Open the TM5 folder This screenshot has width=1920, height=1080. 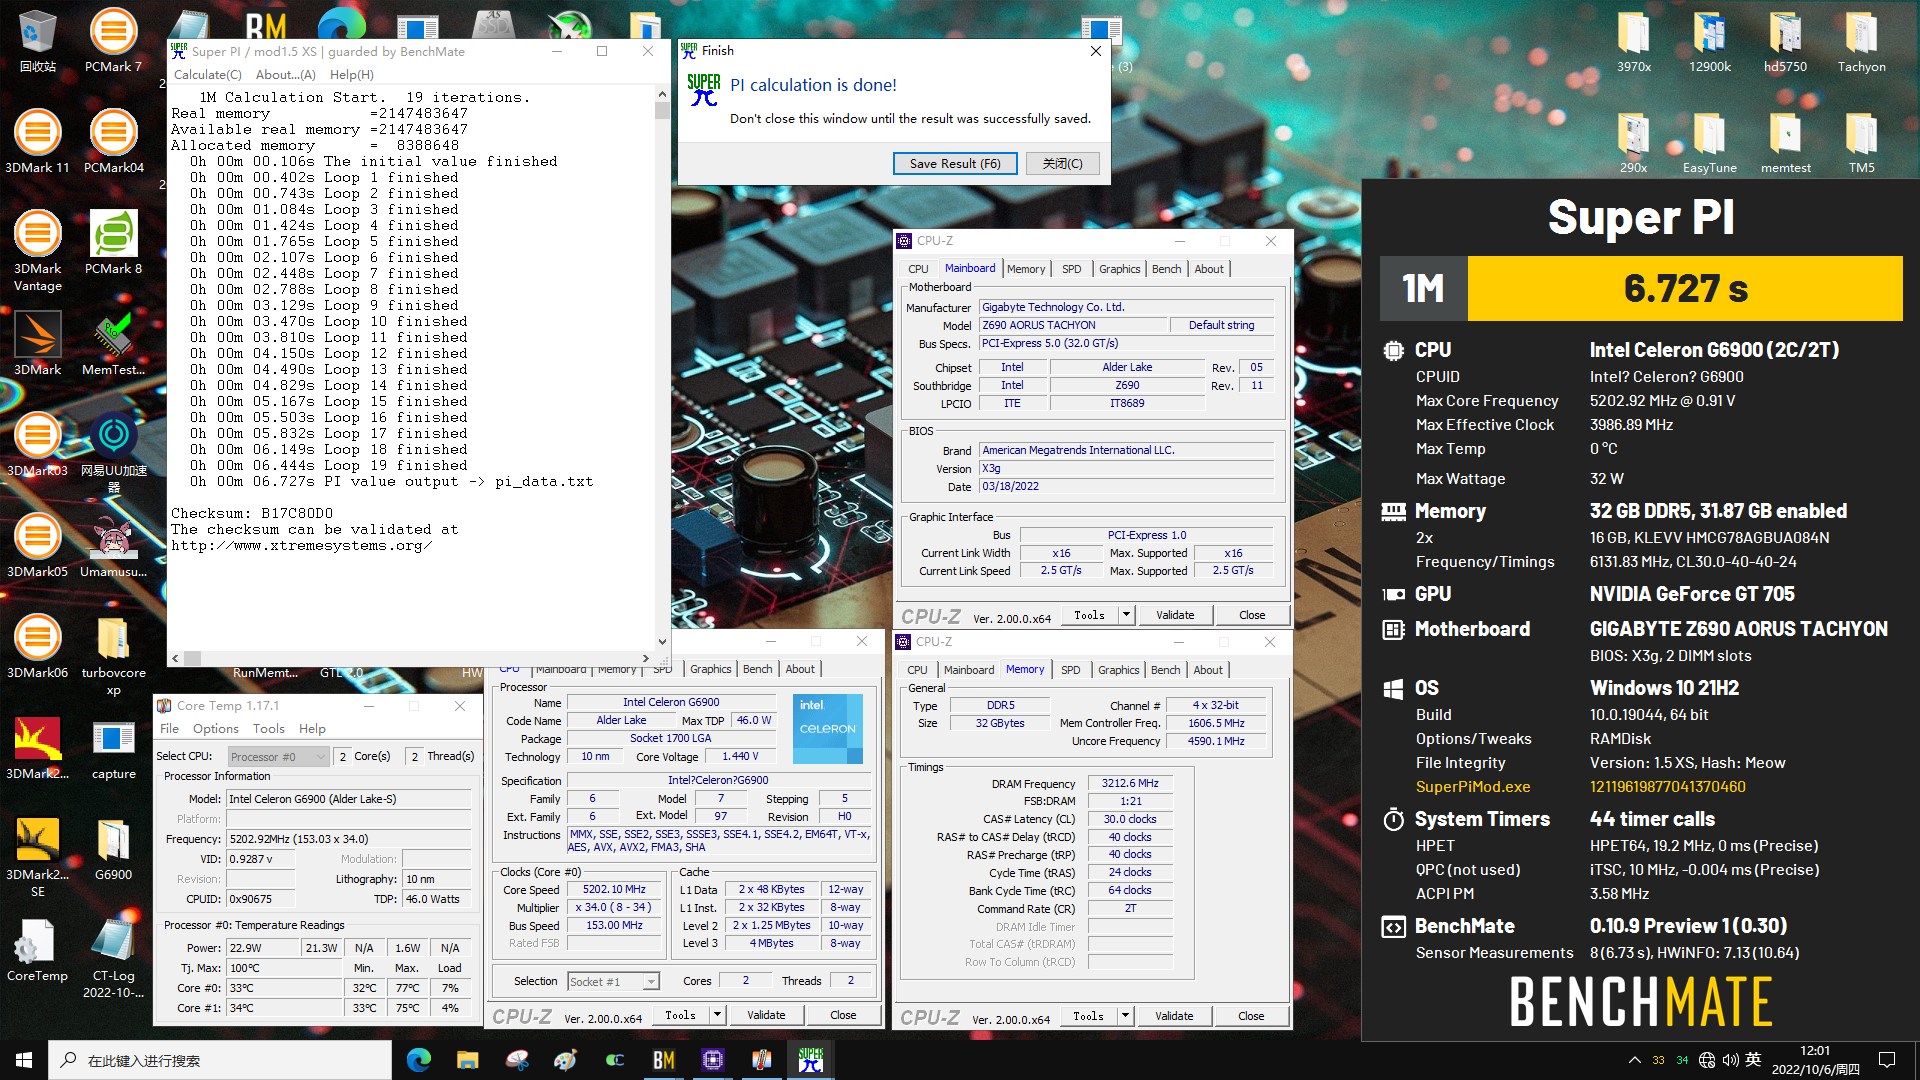point(1861,141)
